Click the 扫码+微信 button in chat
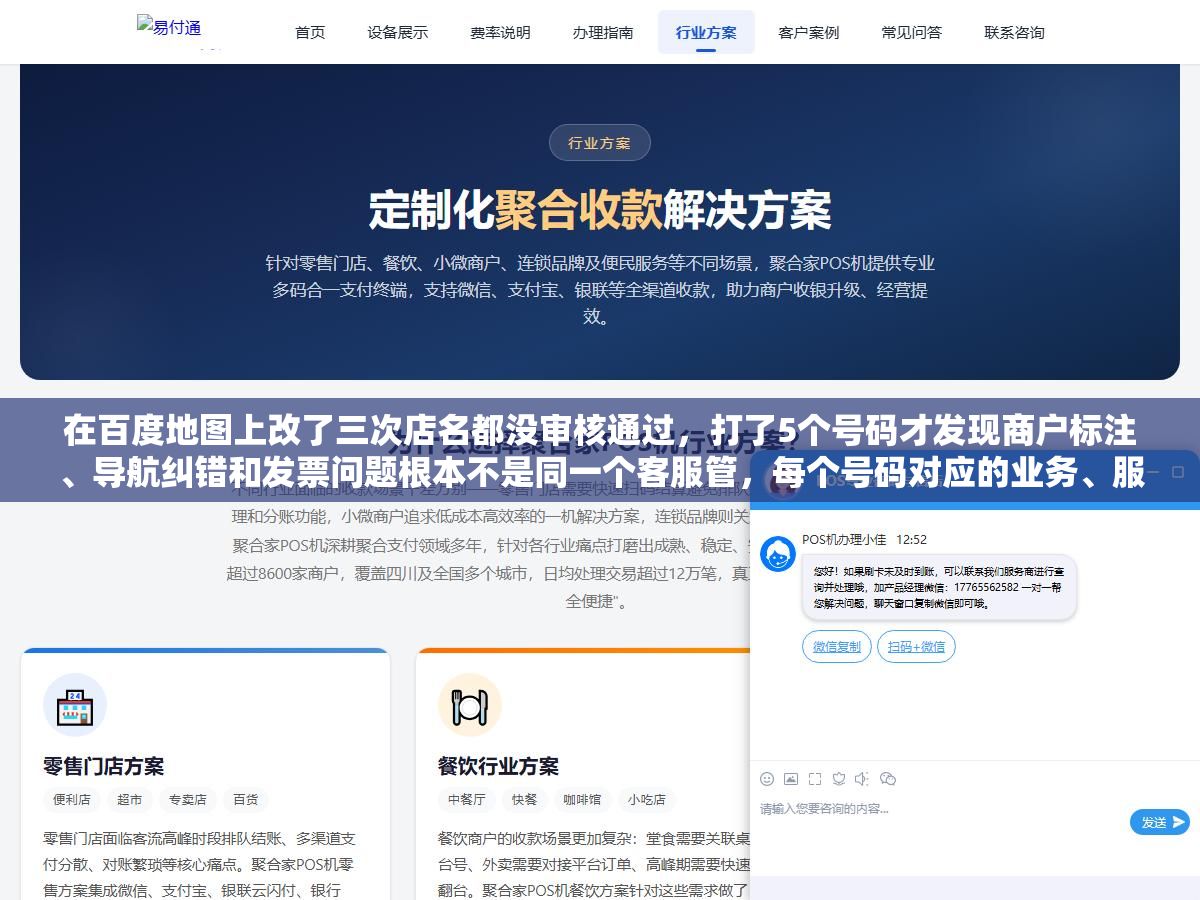Image resolution: width=1200 pixels, height=900 pixels. tap(916, 647)
